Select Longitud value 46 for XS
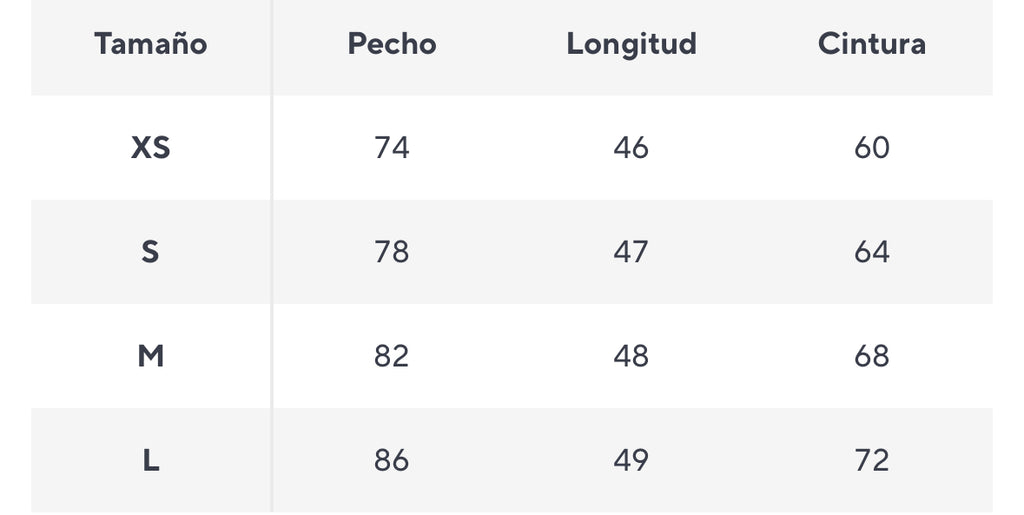The width and height of the screenshot is (1024, 515). click(x=631, y=148)
